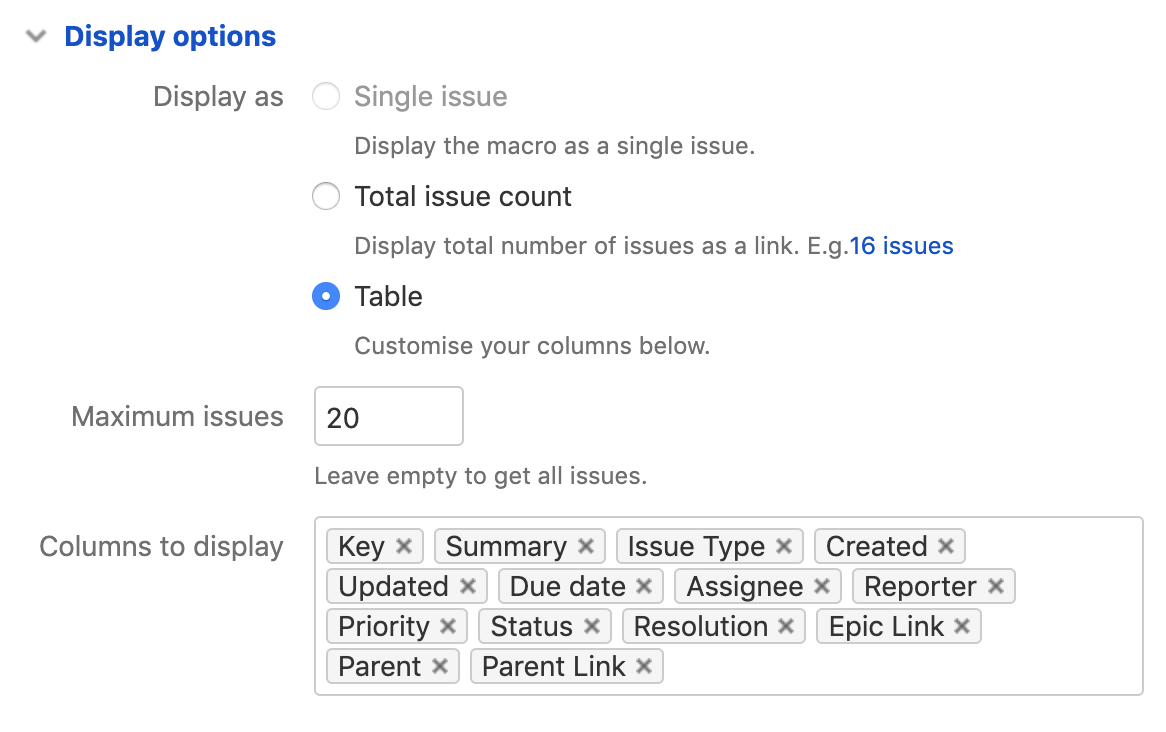
Task: Collapse the Display options section
Action: click(x=36, y=36)
